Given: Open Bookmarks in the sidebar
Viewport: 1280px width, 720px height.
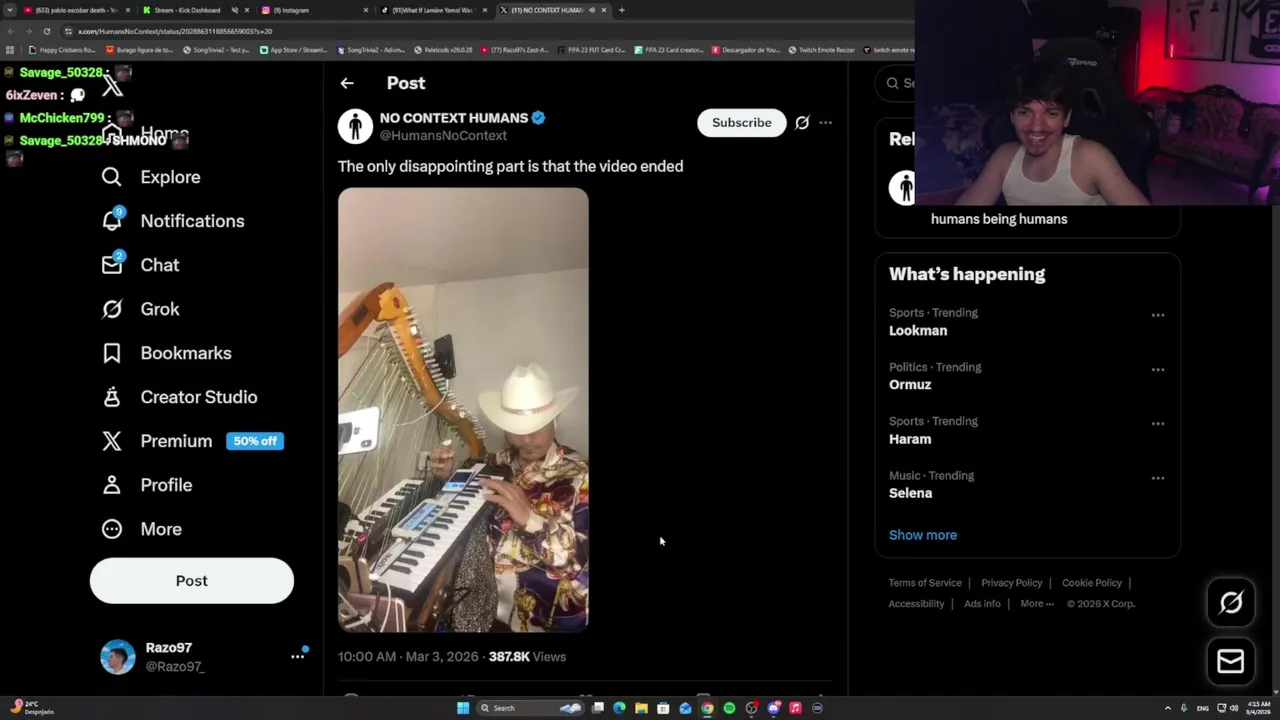Looking at the screenshot, I should coord(166,353).
